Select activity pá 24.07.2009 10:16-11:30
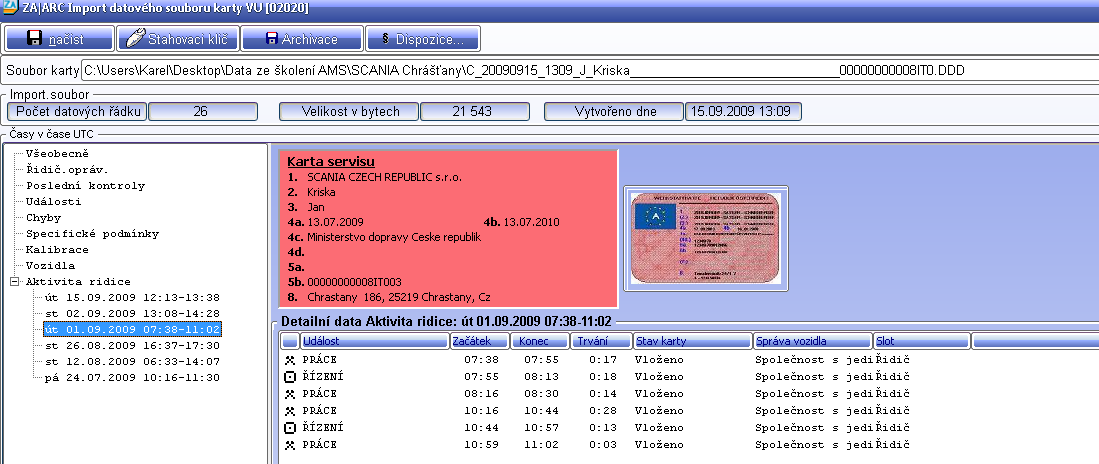 (x=132, y=378)
